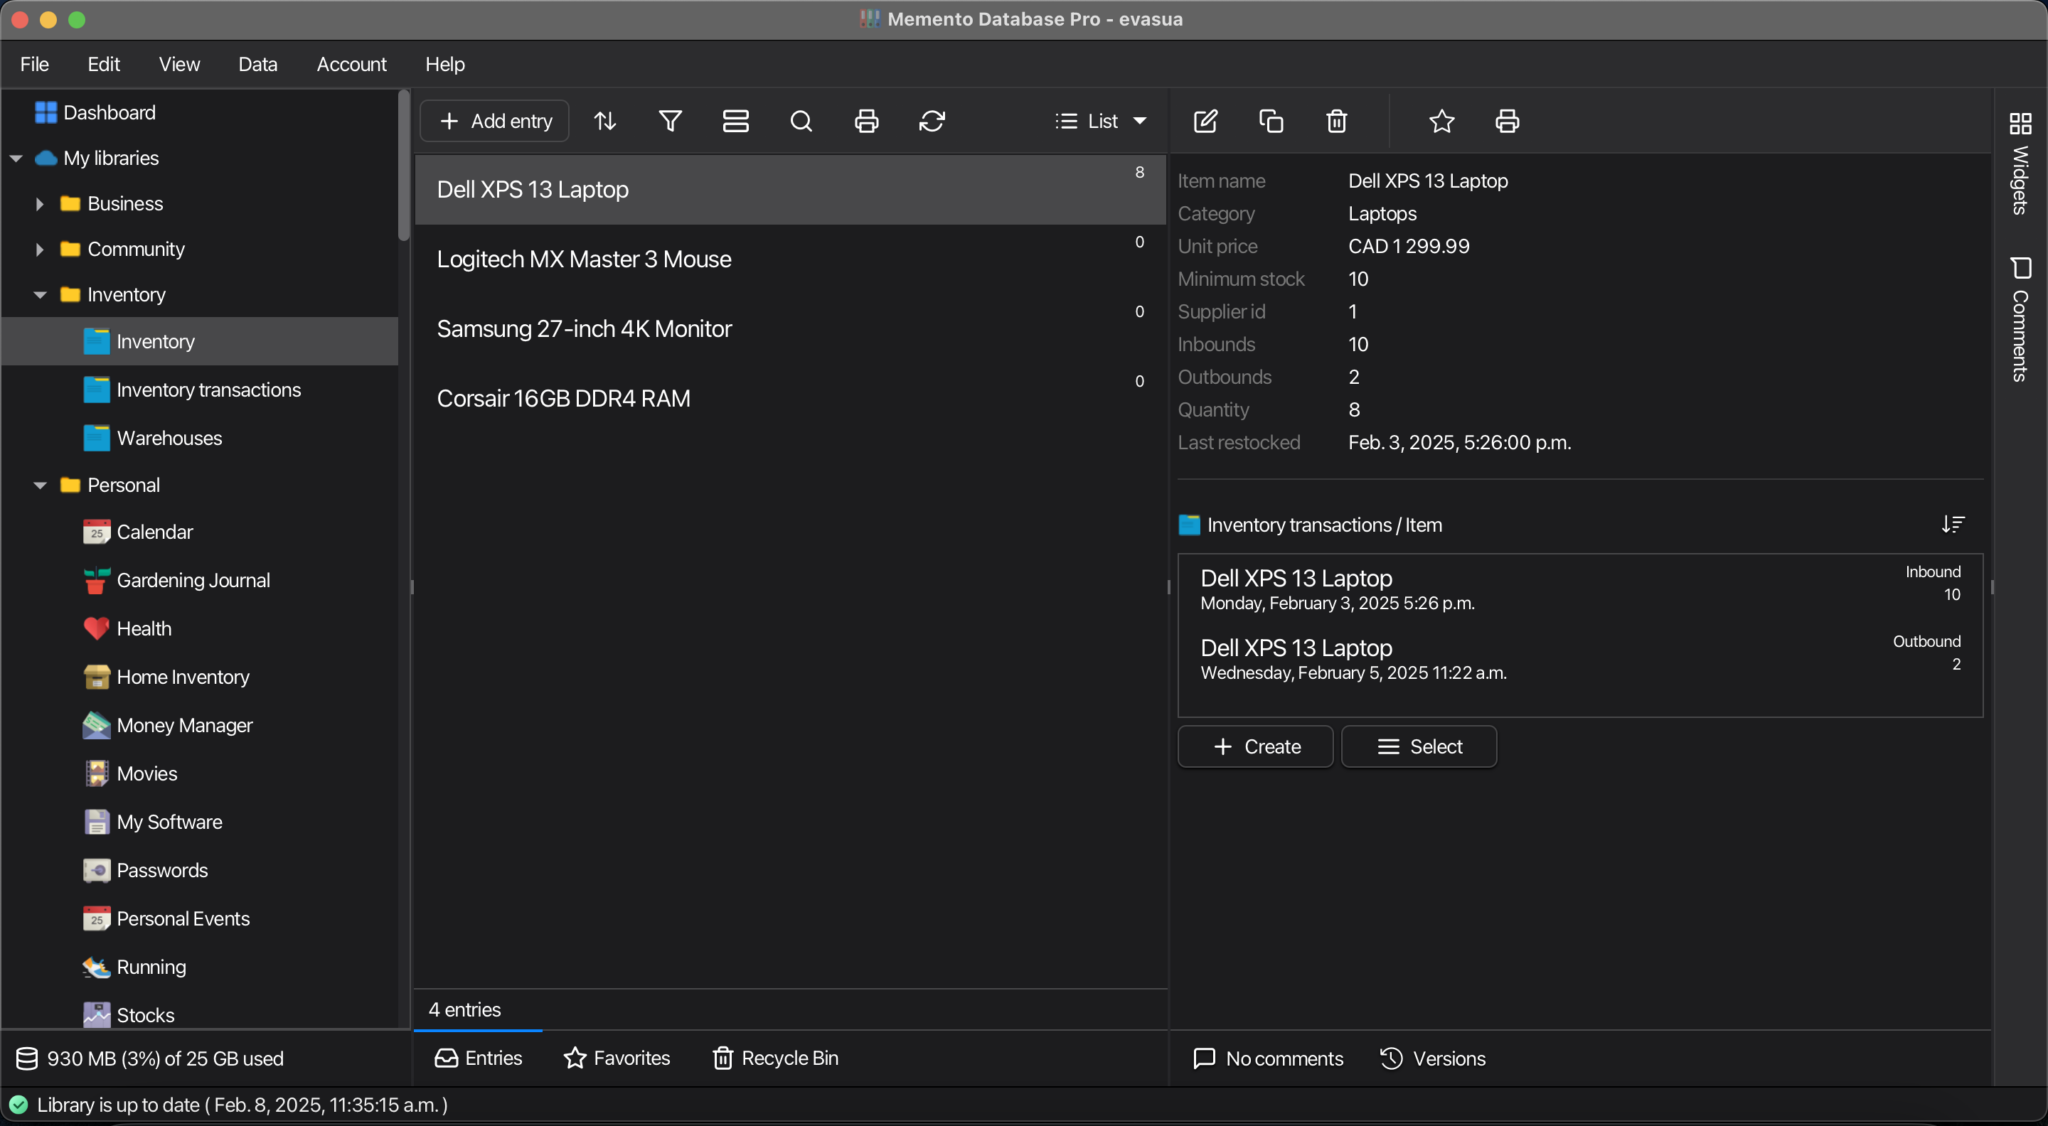This screenshot has height=1126, width=2048.
Task: Open the Widgets side panel
Action: 2020,163
